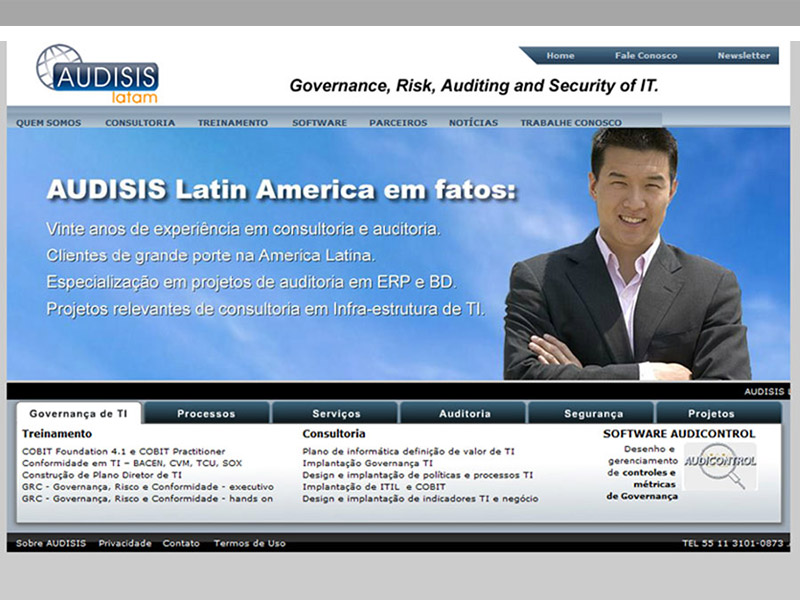This screenshot has width=800, height=600.
Task: Click the AUDISIS latam globe logo
Action: click(x=97, y=74)
